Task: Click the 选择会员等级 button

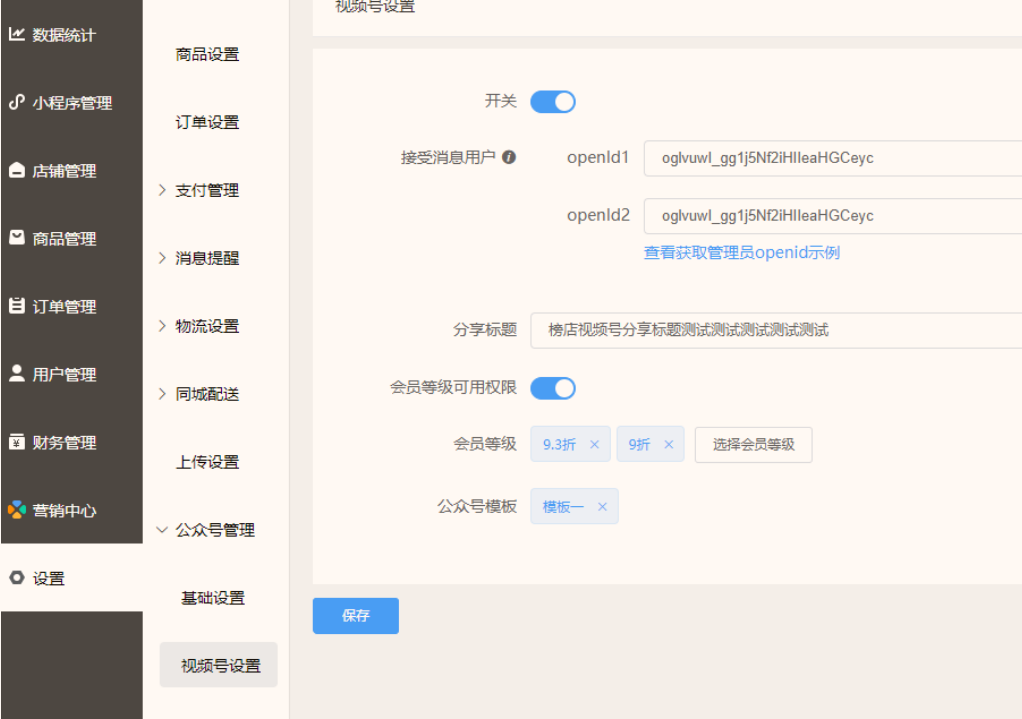Action: pos(753,445)
